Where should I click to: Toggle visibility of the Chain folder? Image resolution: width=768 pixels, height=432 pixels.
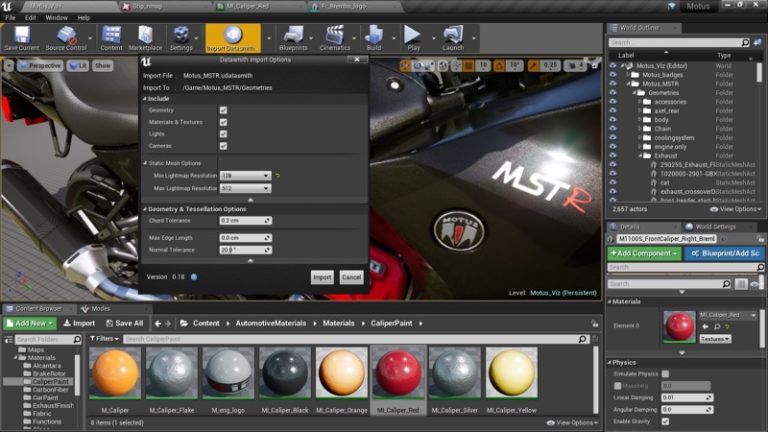[613, 128]
